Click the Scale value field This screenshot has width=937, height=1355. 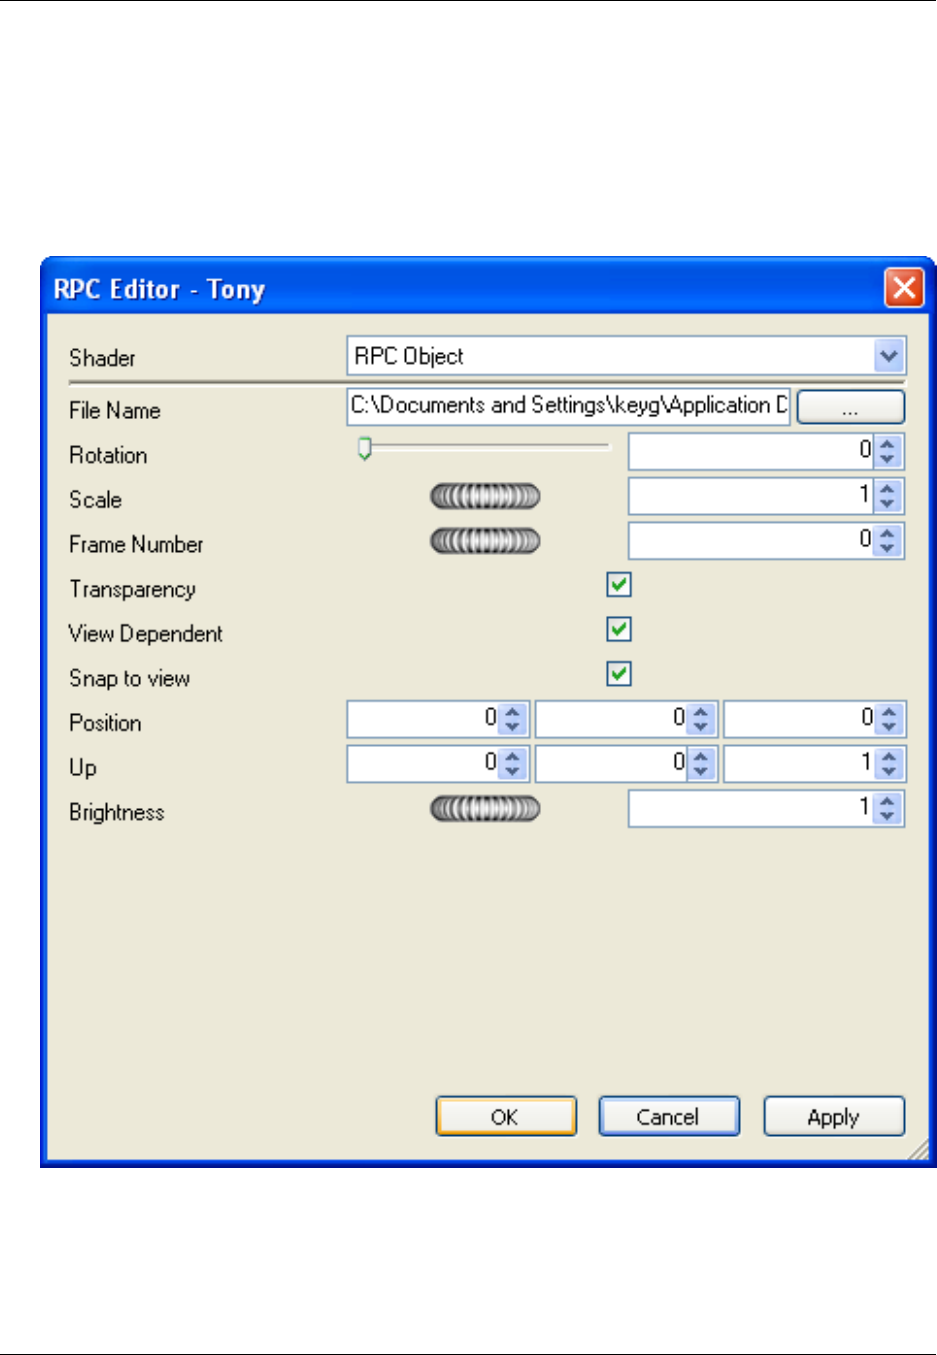coord(751,496)
